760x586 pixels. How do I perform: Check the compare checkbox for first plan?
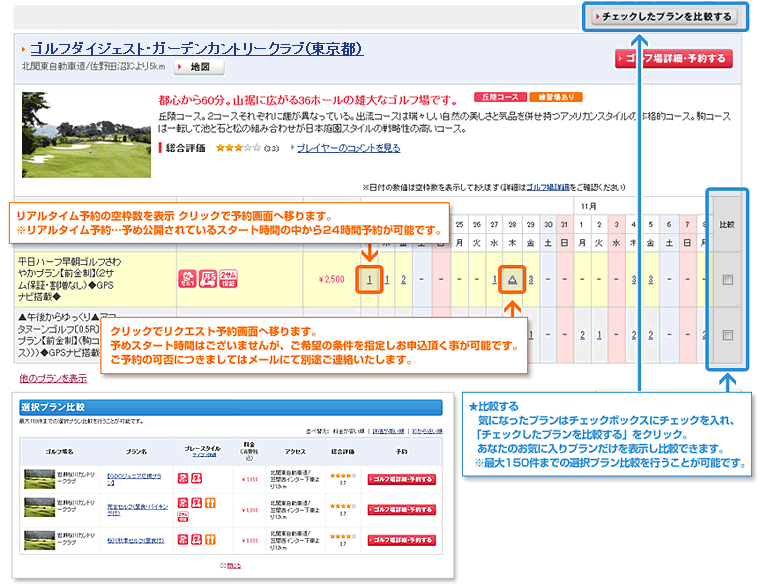[x=727, y=280]
